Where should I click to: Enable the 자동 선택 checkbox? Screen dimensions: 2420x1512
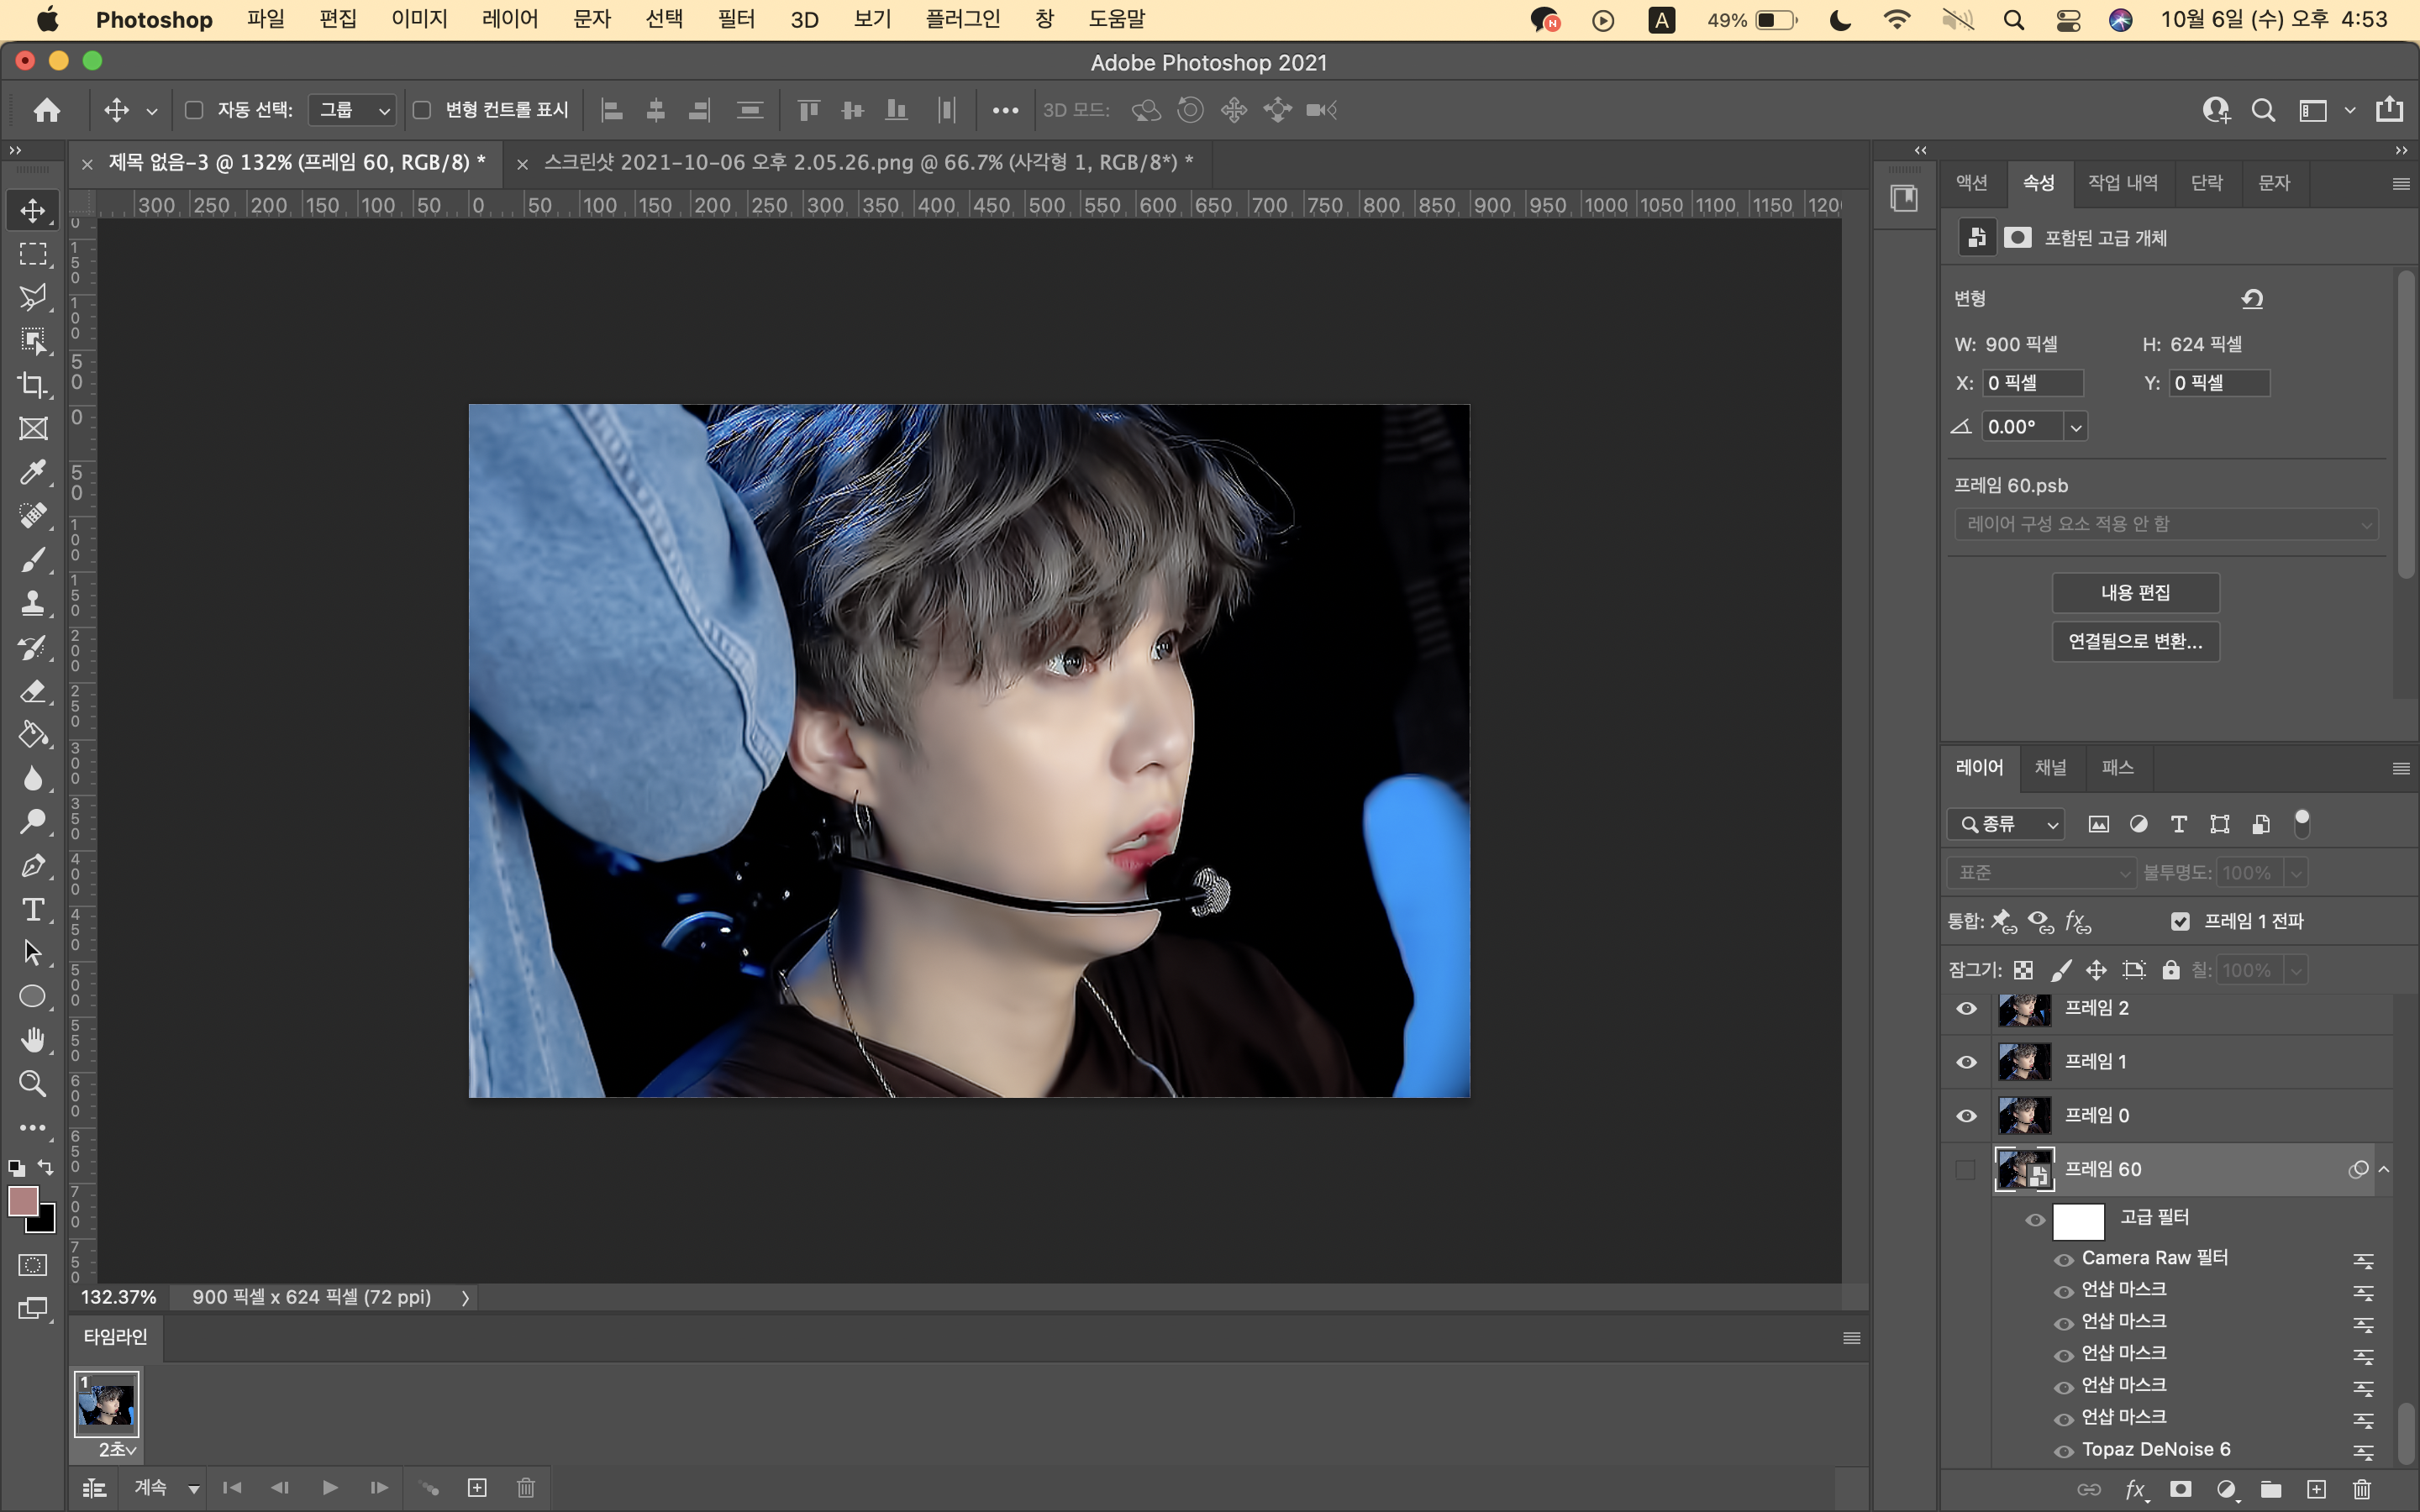point(195,110)
